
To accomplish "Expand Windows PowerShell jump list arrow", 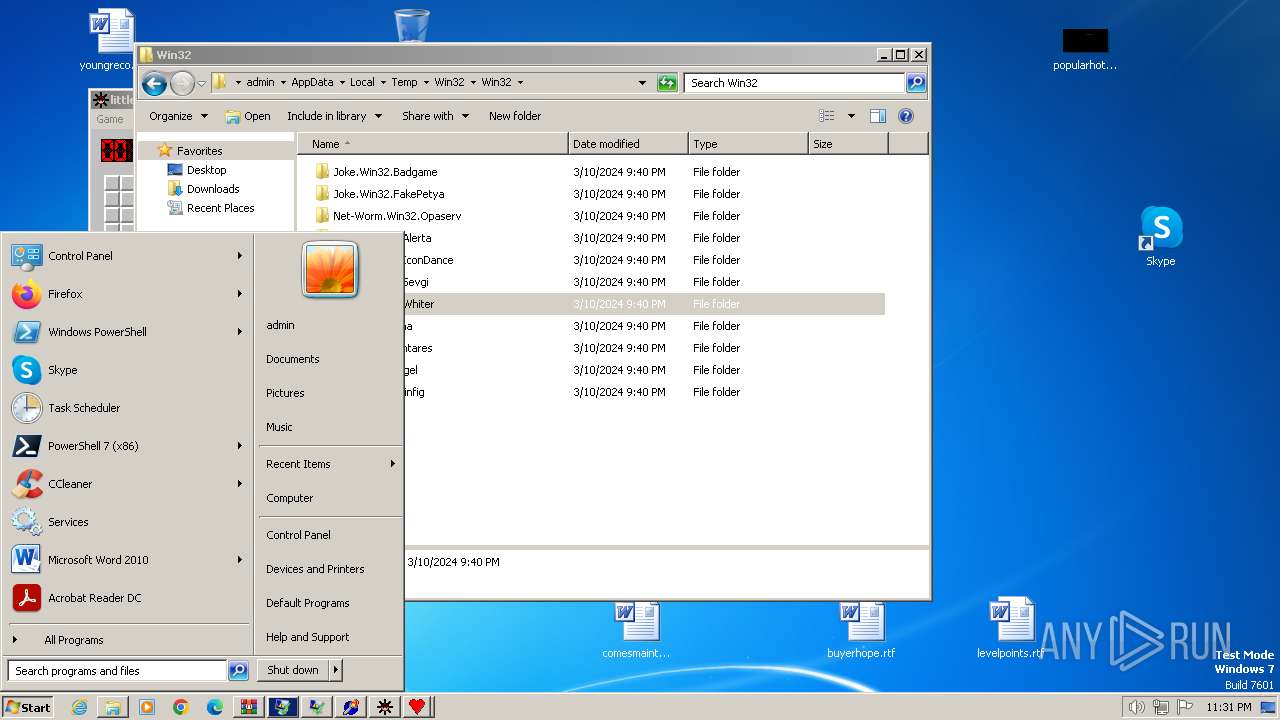I will coord(240,332).
